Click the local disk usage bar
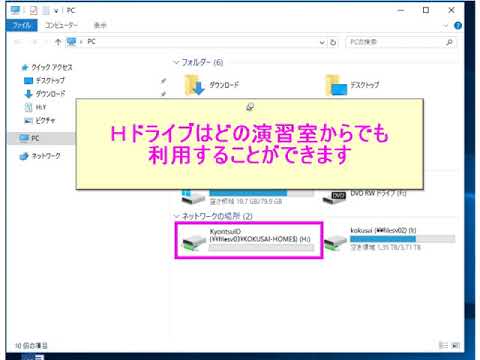 pos(261,193)
